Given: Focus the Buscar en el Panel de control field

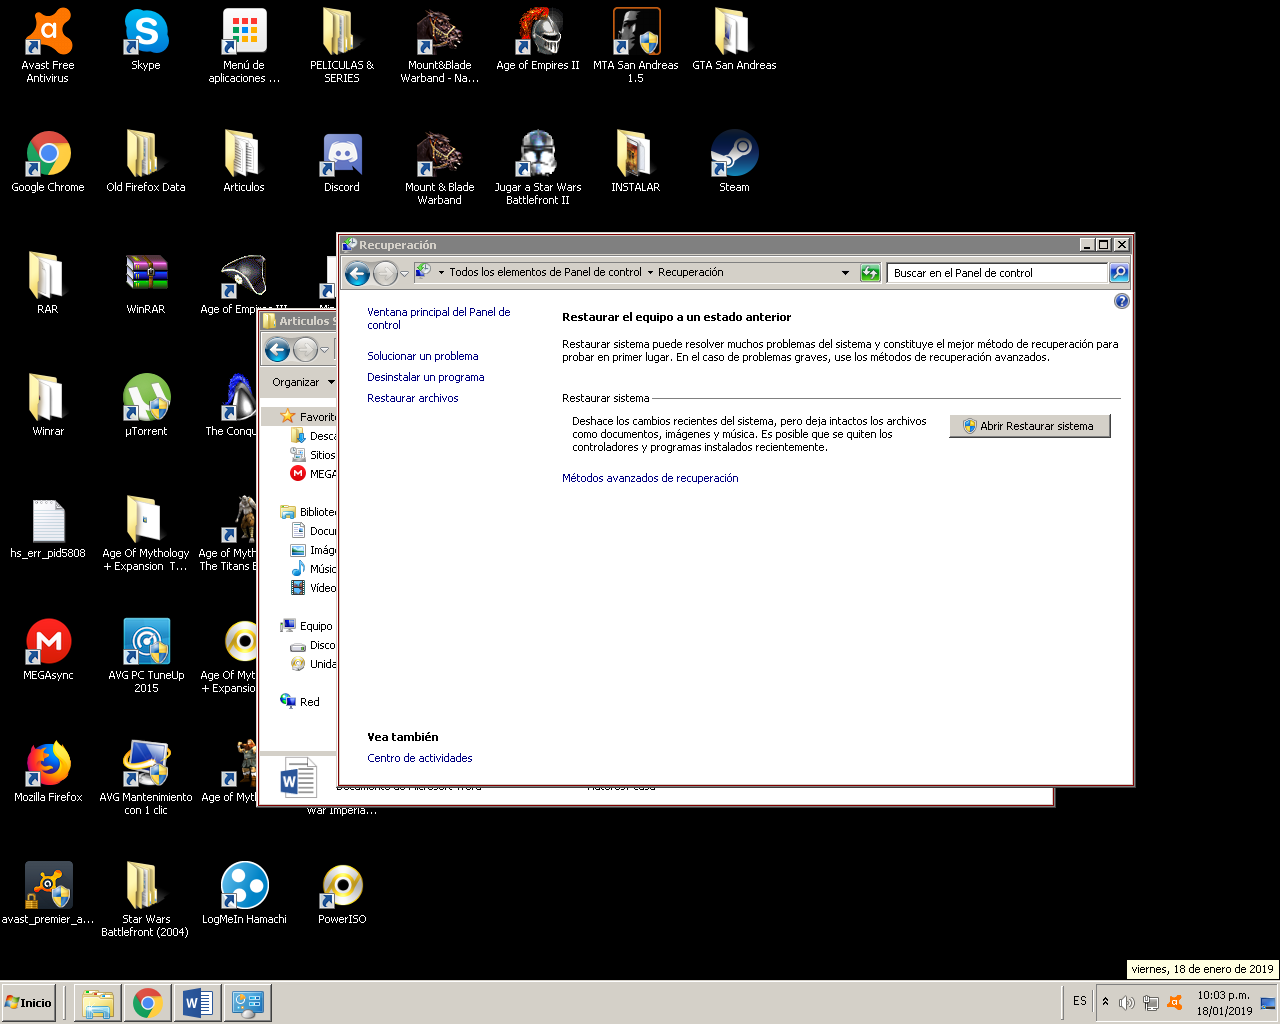Looking at the screenshot, I should tap(997, 273).
